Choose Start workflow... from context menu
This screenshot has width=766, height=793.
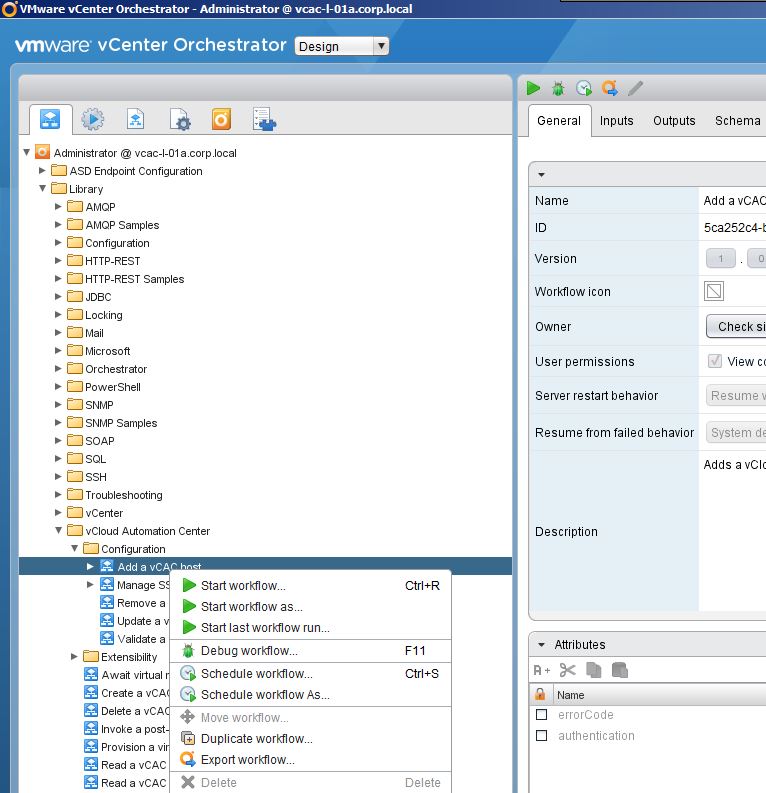[310, 585]
